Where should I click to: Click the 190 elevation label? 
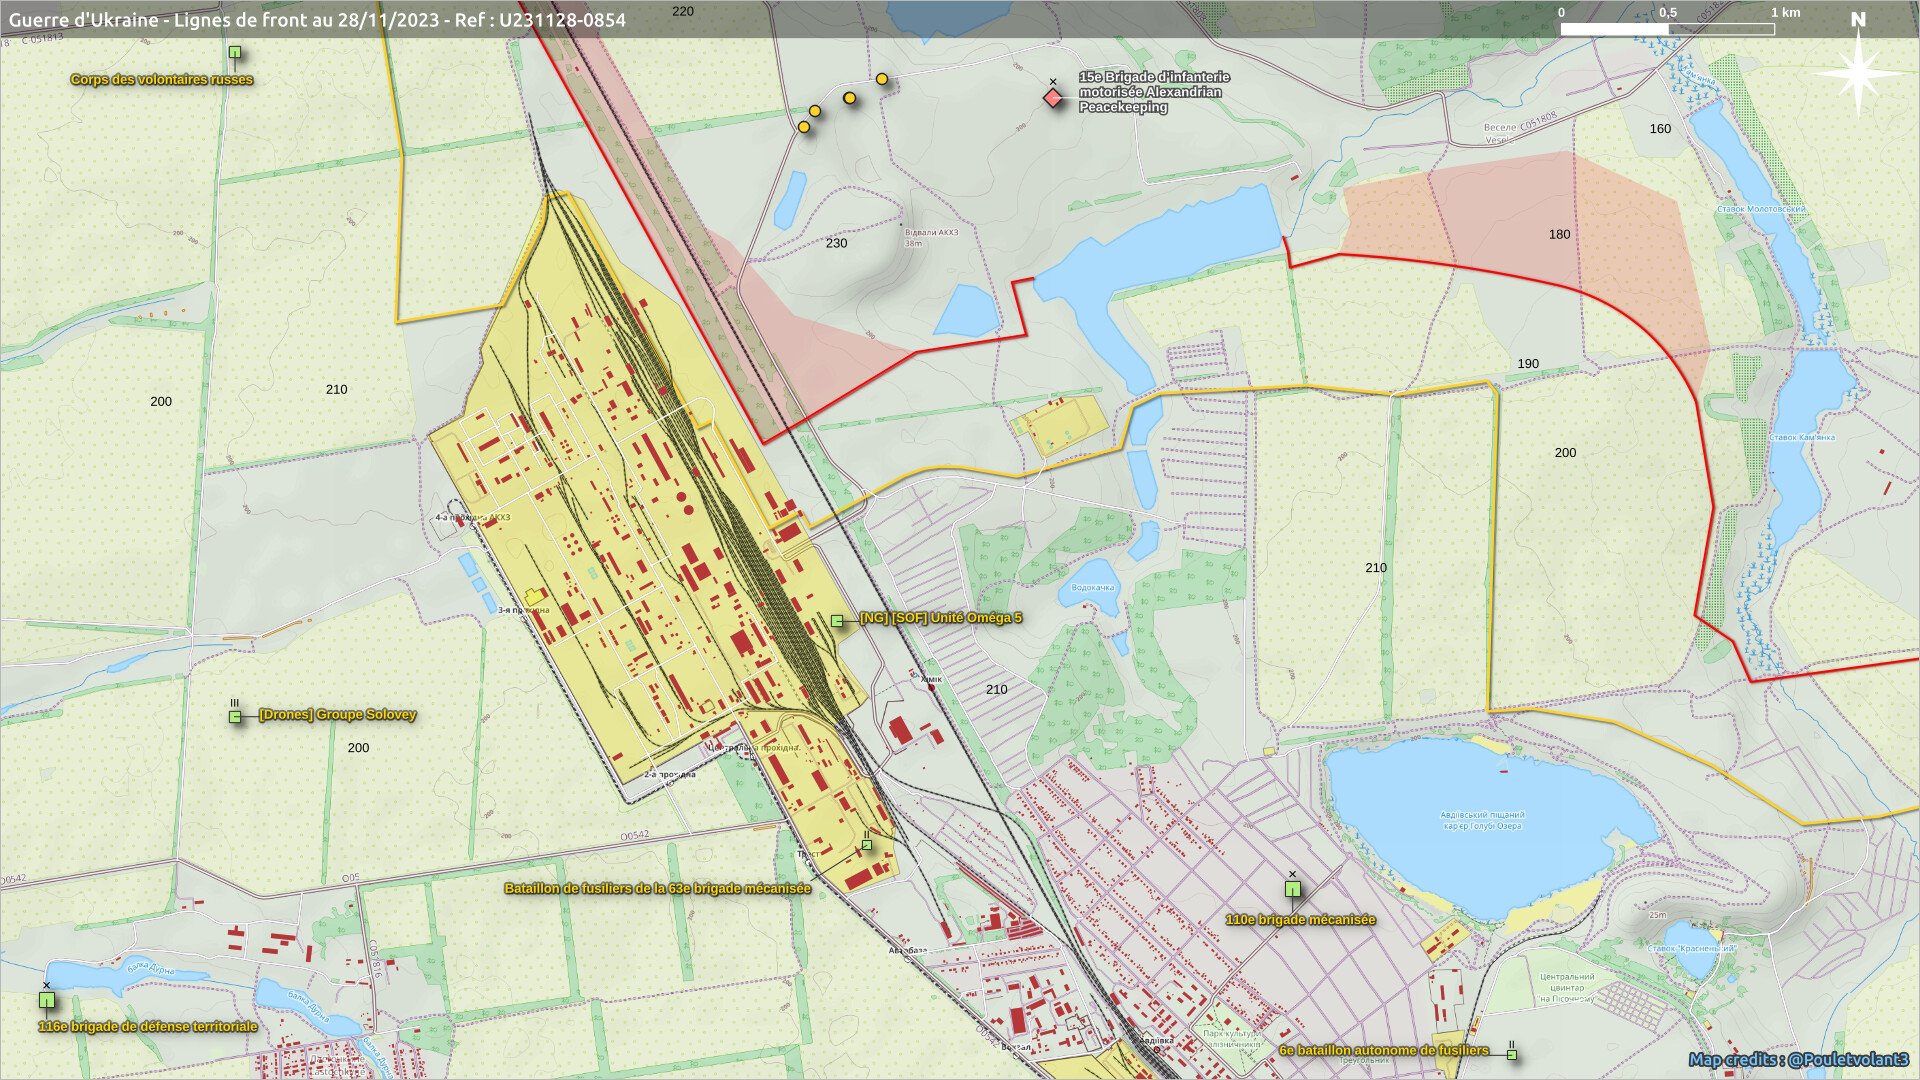(1528, 364)
